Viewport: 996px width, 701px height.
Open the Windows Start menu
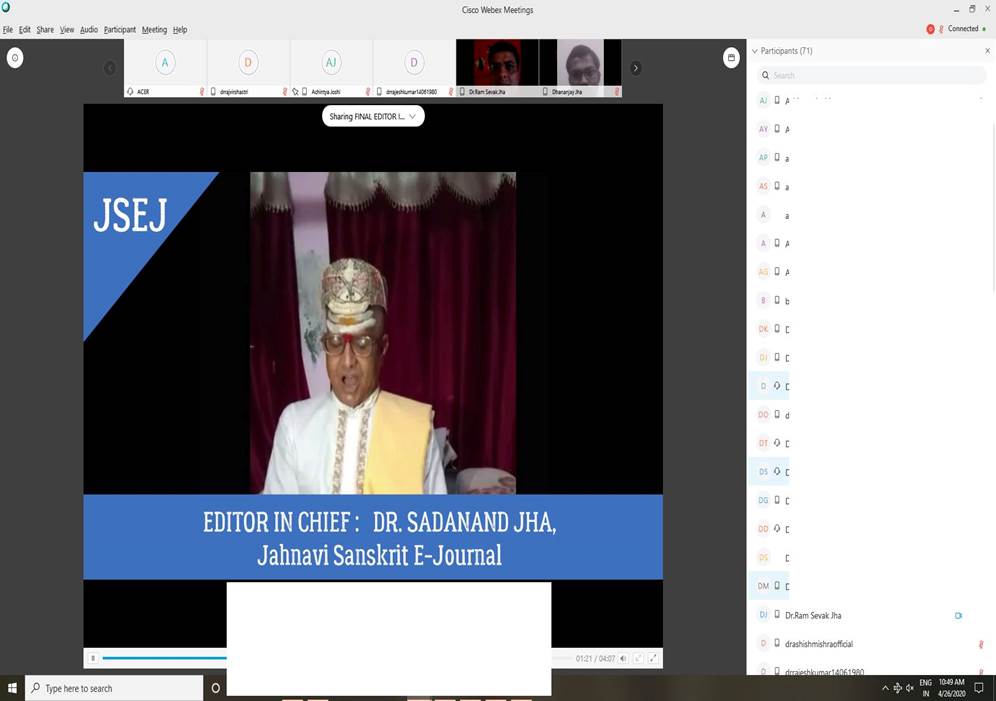12,688
